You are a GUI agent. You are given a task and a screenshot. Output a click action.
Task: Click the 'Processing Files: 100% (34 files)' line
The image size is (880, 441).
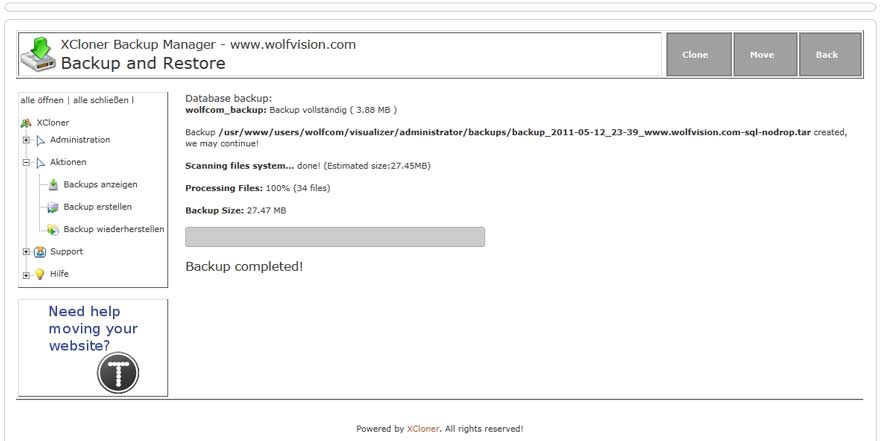258,188
